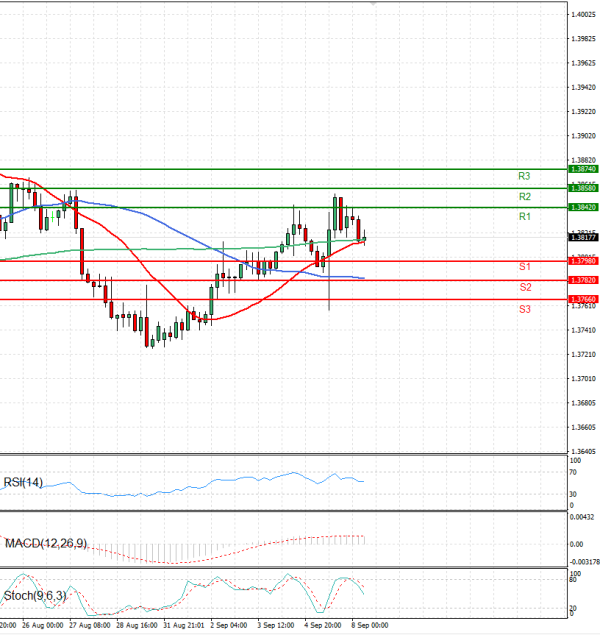Select the 1.37820 price tag
Image resolution: width=600 pixels, height=635 pixels.
tap(583, 280)
